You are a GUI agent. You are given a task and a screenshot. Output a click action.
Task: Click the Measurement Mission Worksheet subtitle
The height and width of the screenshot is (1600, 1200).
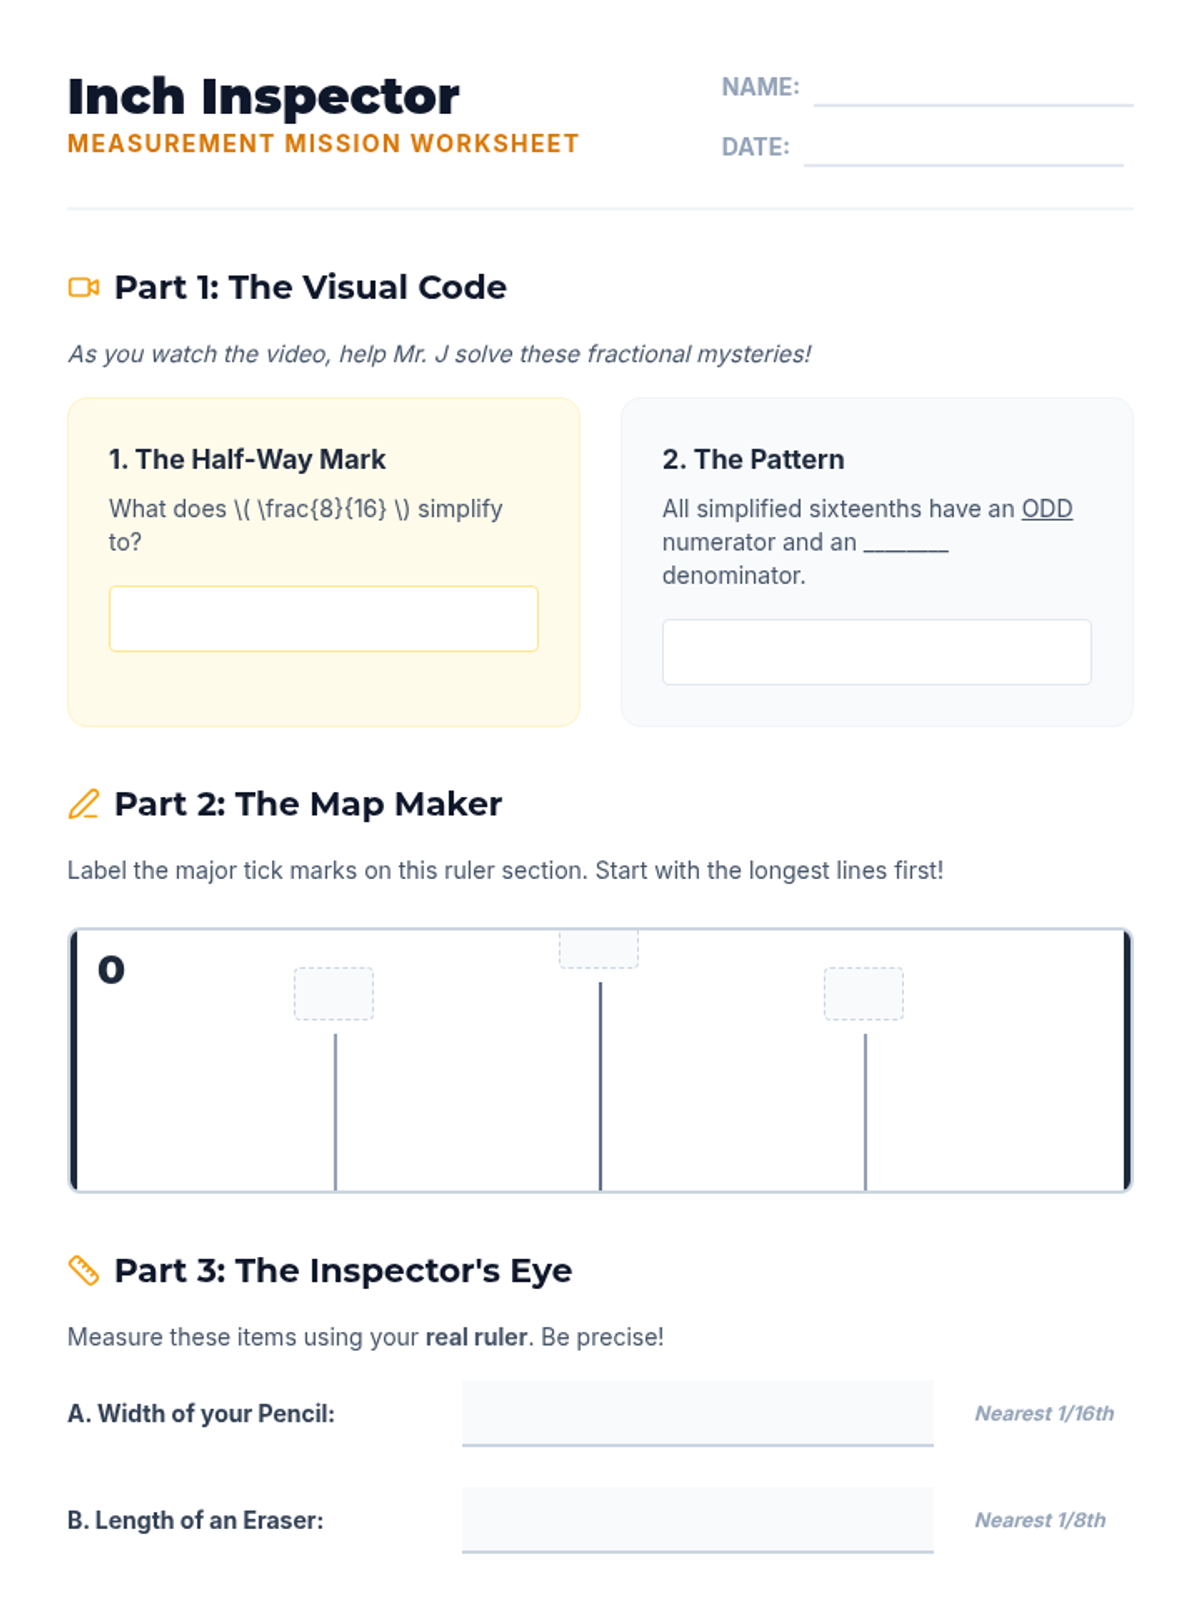pos(323,144)
